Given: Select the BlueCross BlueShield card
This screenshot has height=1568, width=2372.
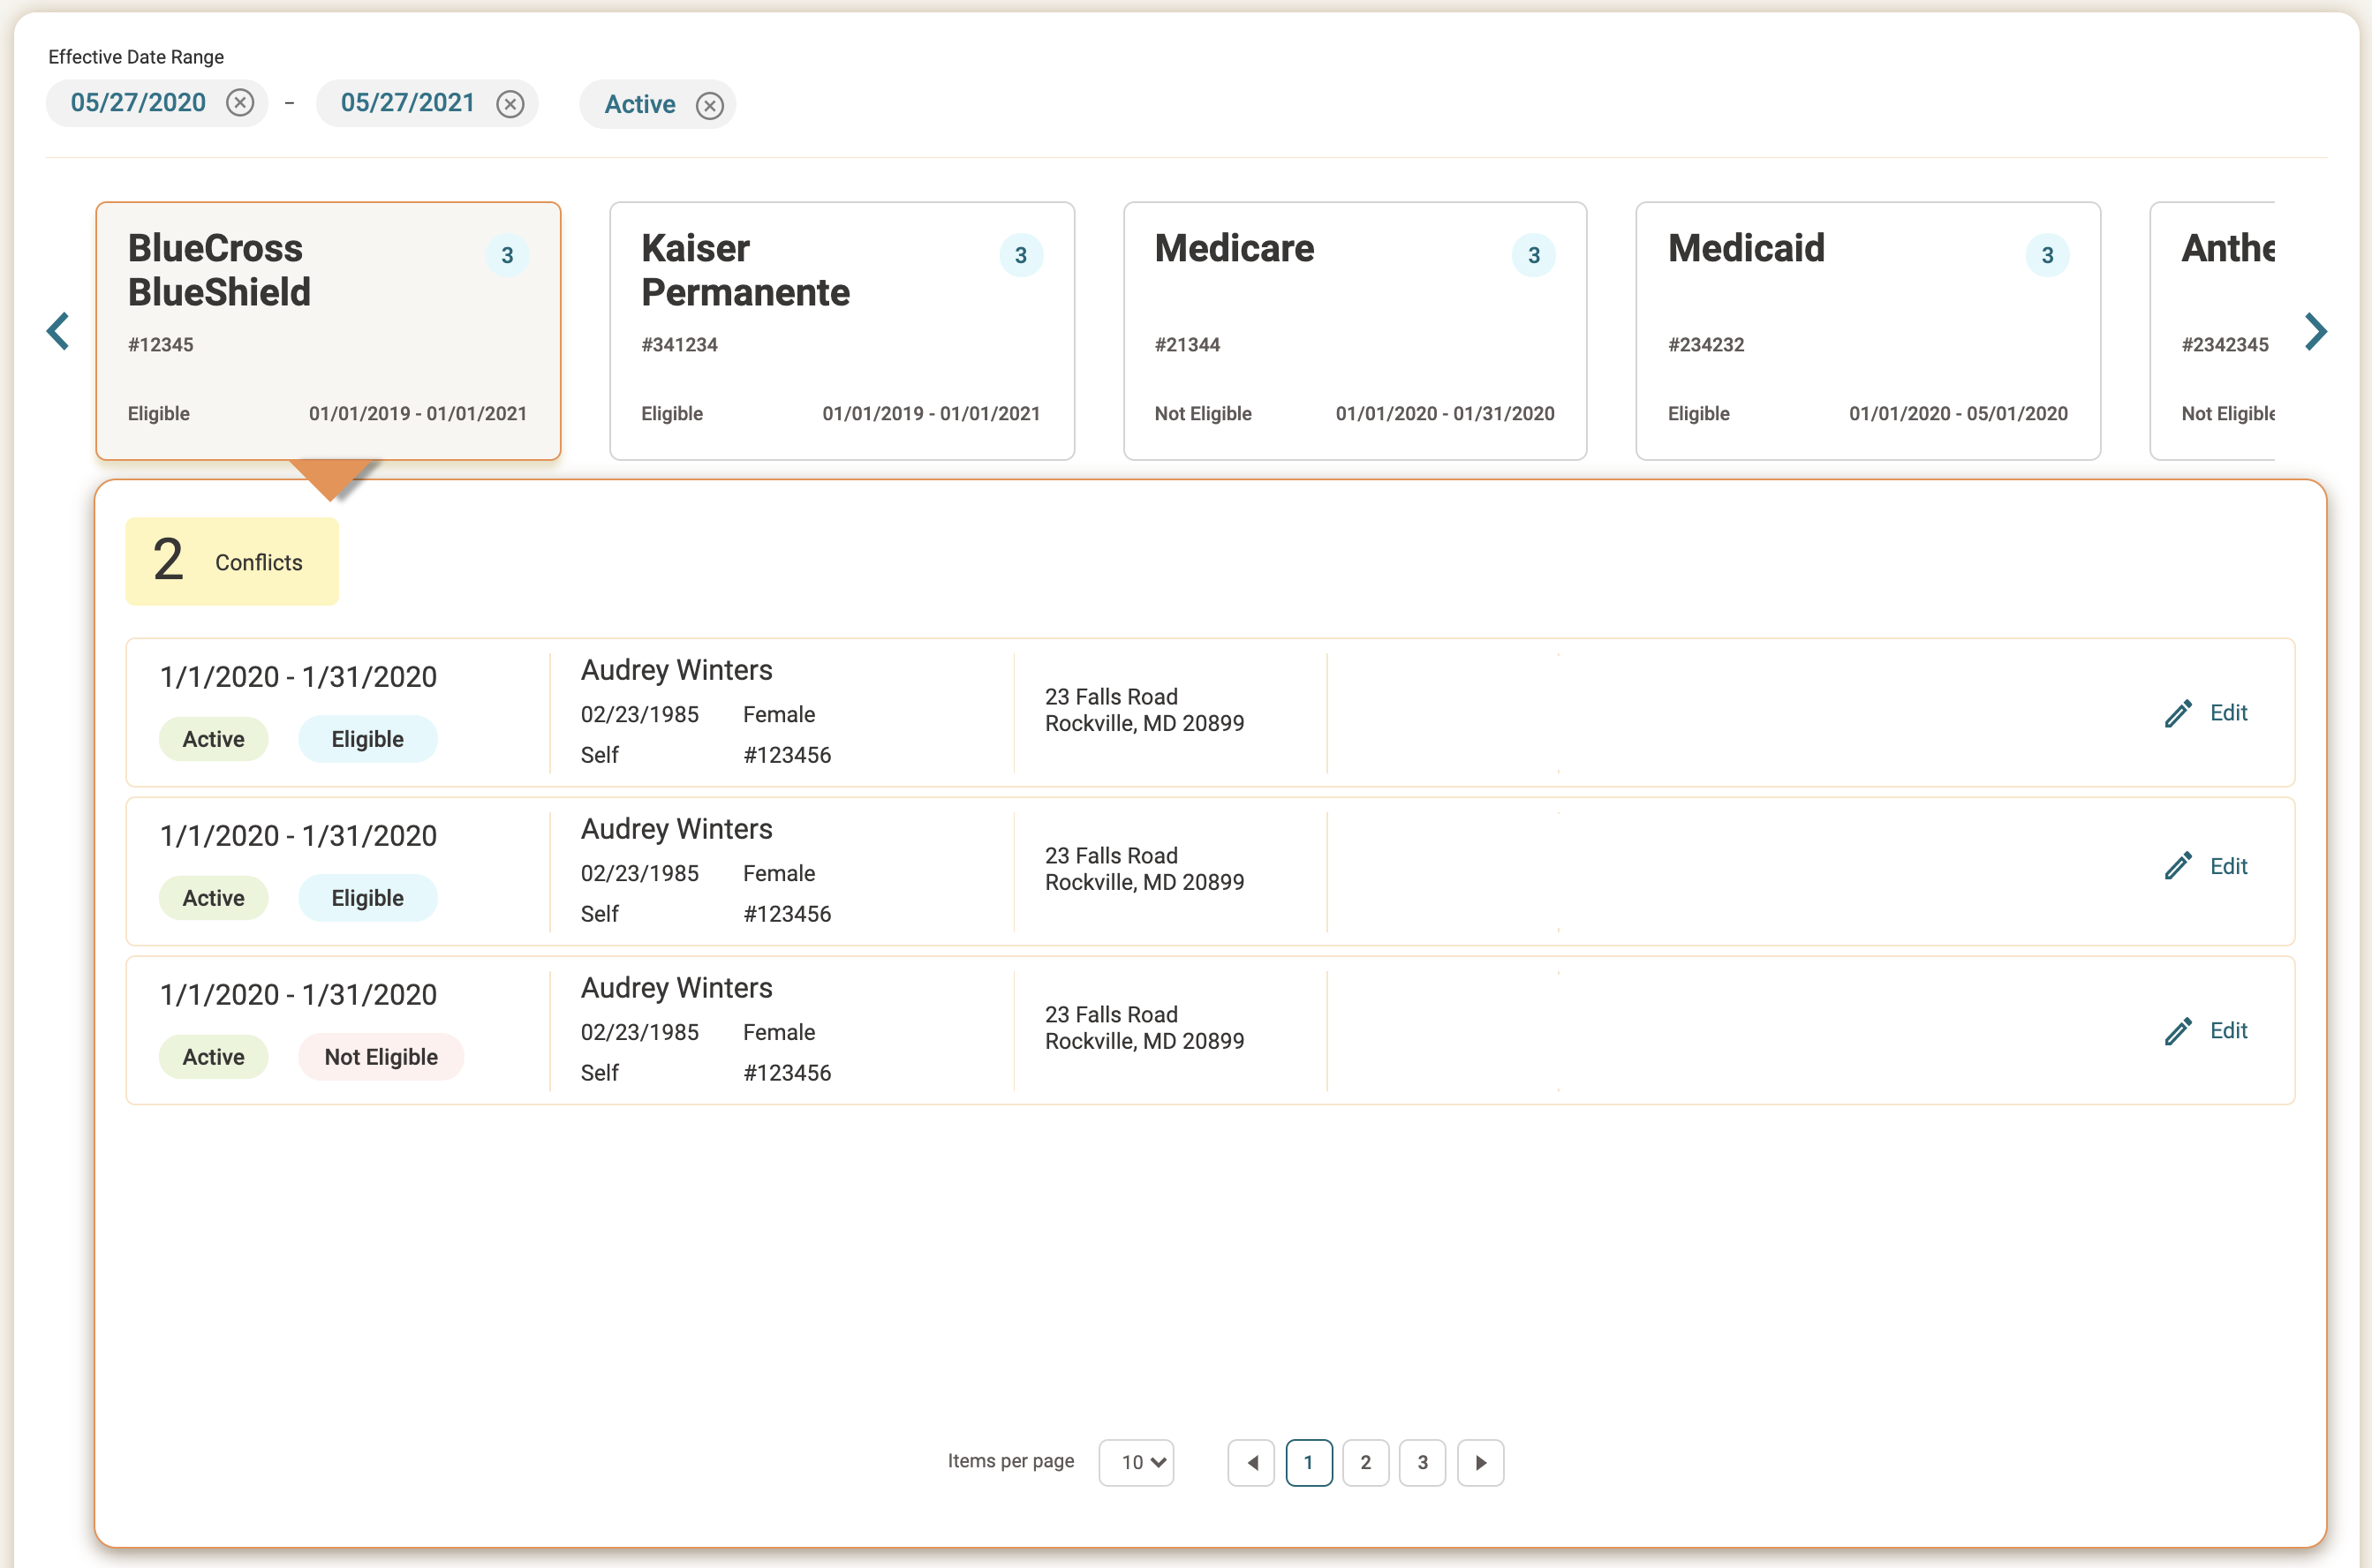Looking at the screenshot, I should coord(328,331).
